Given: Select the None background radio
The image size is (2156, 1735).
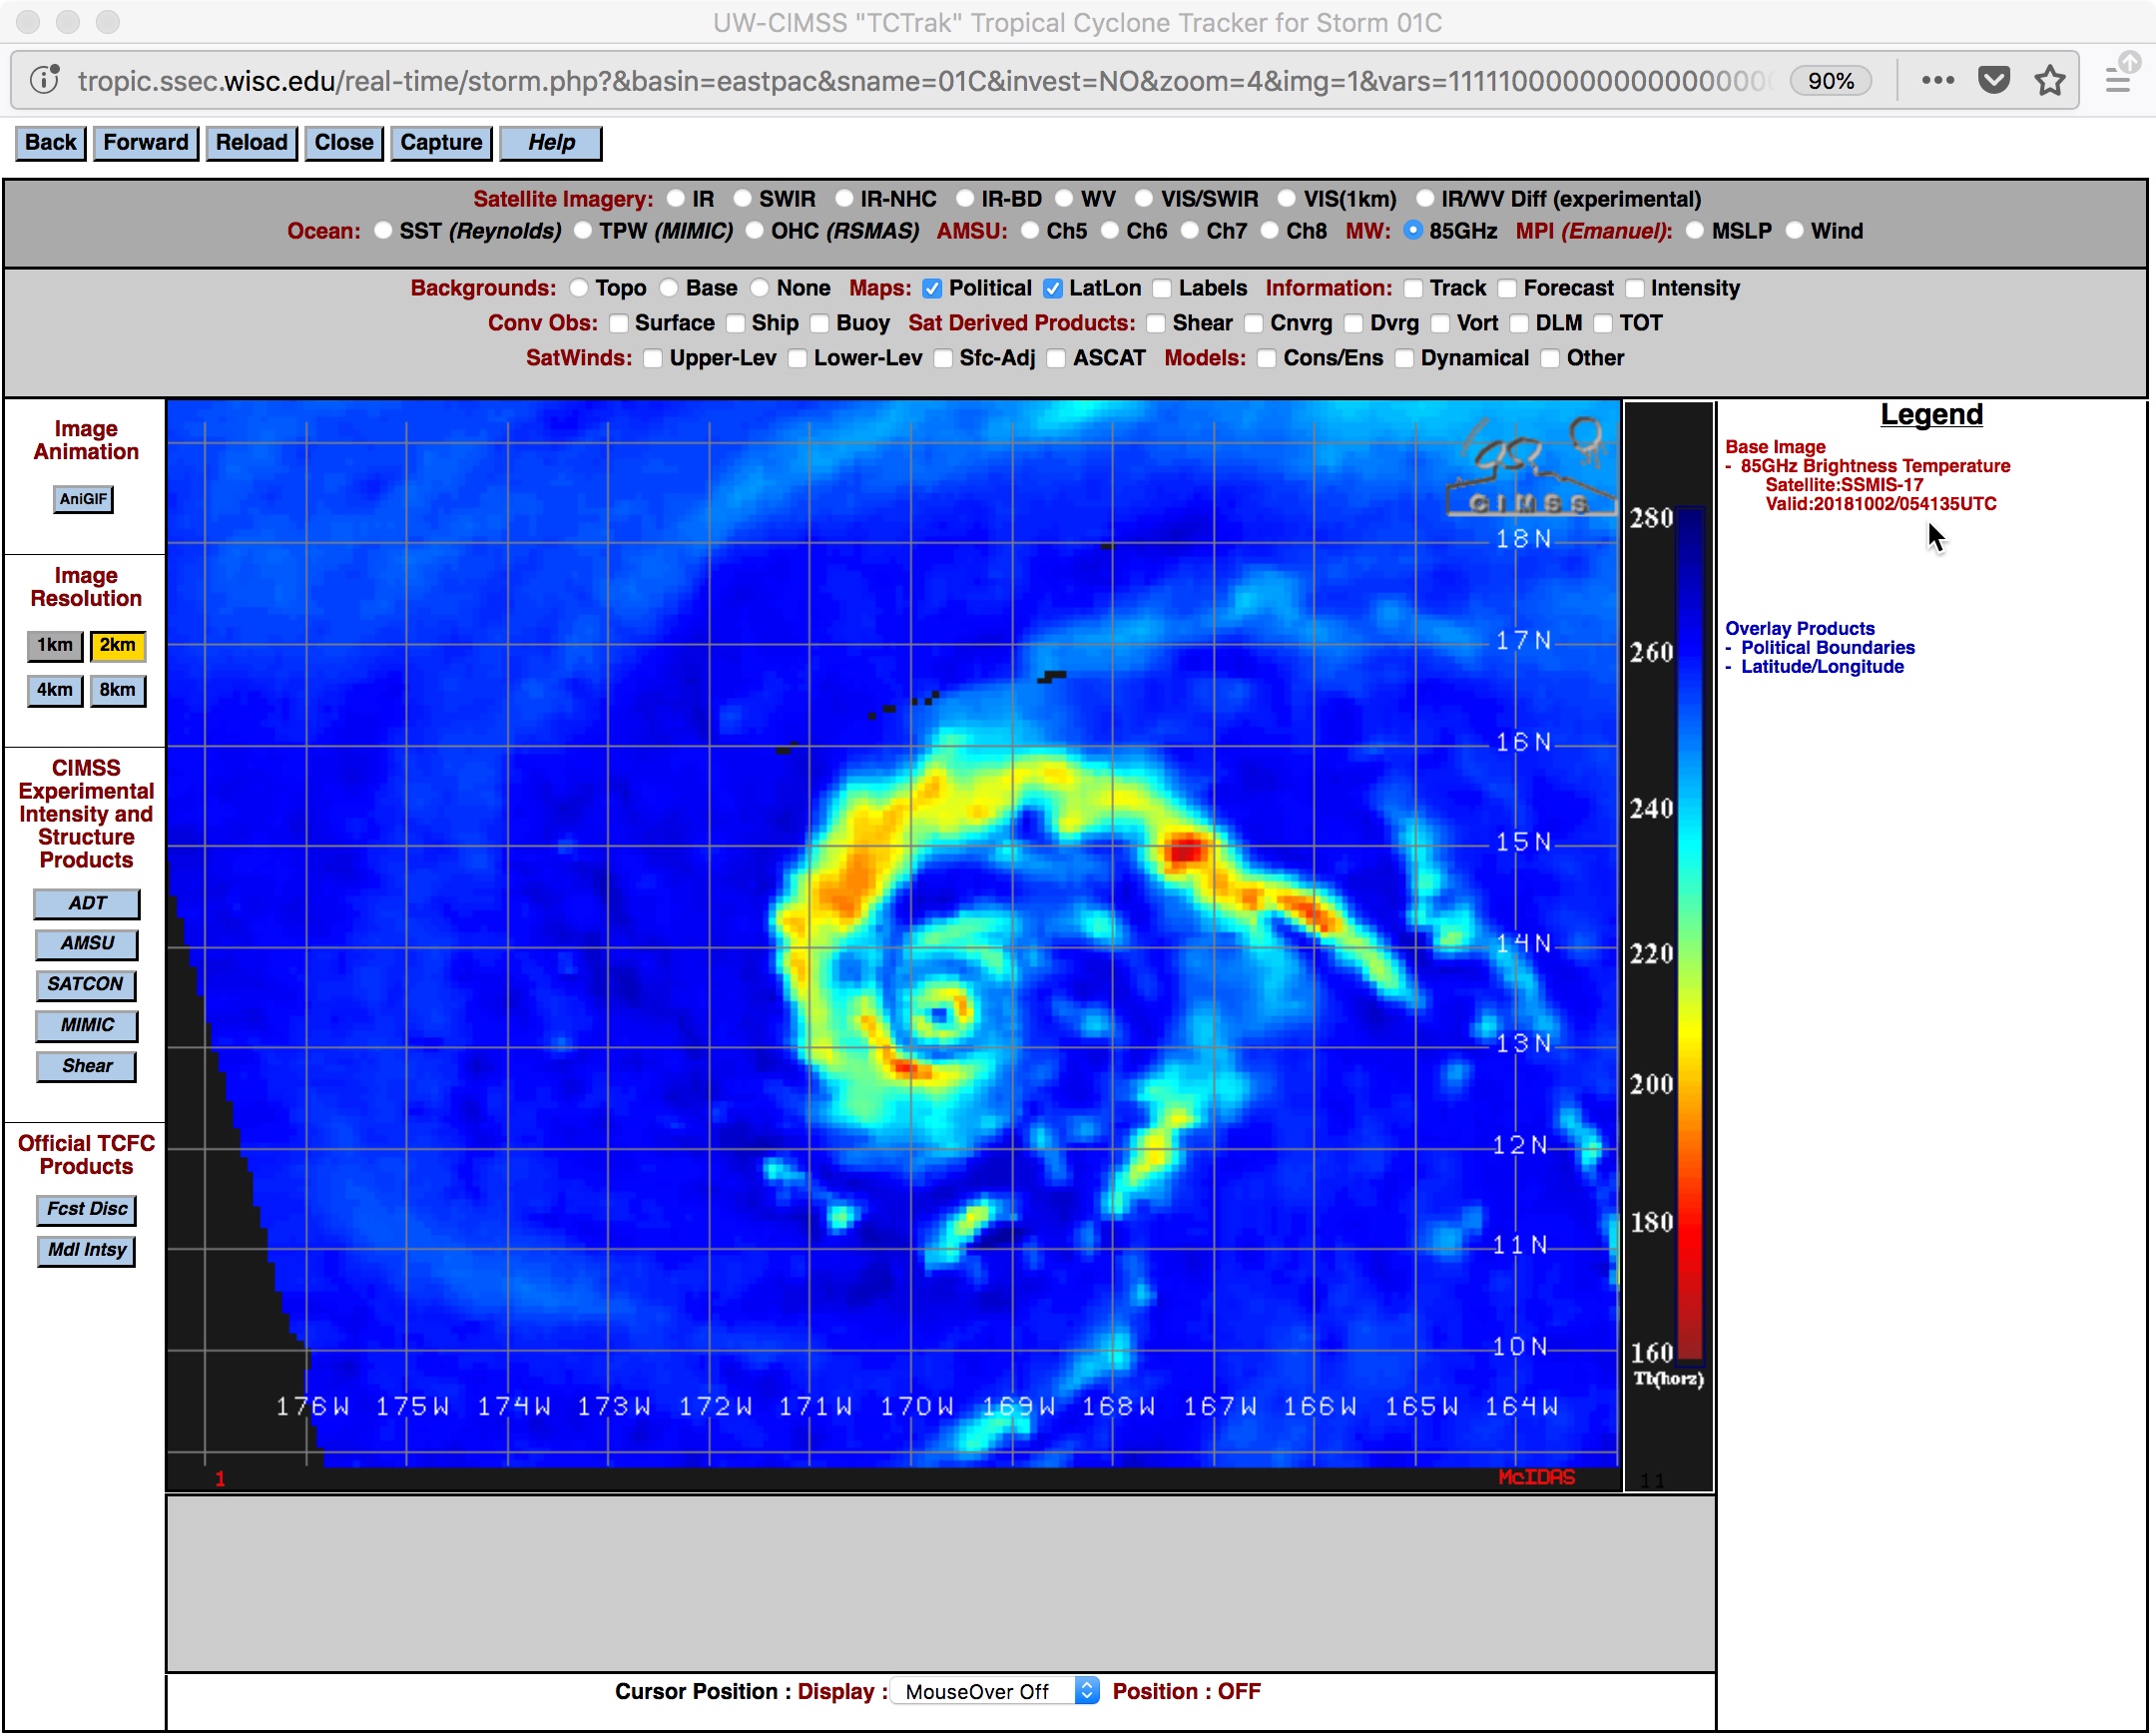Looking at the screenshot, I should 760,288.
